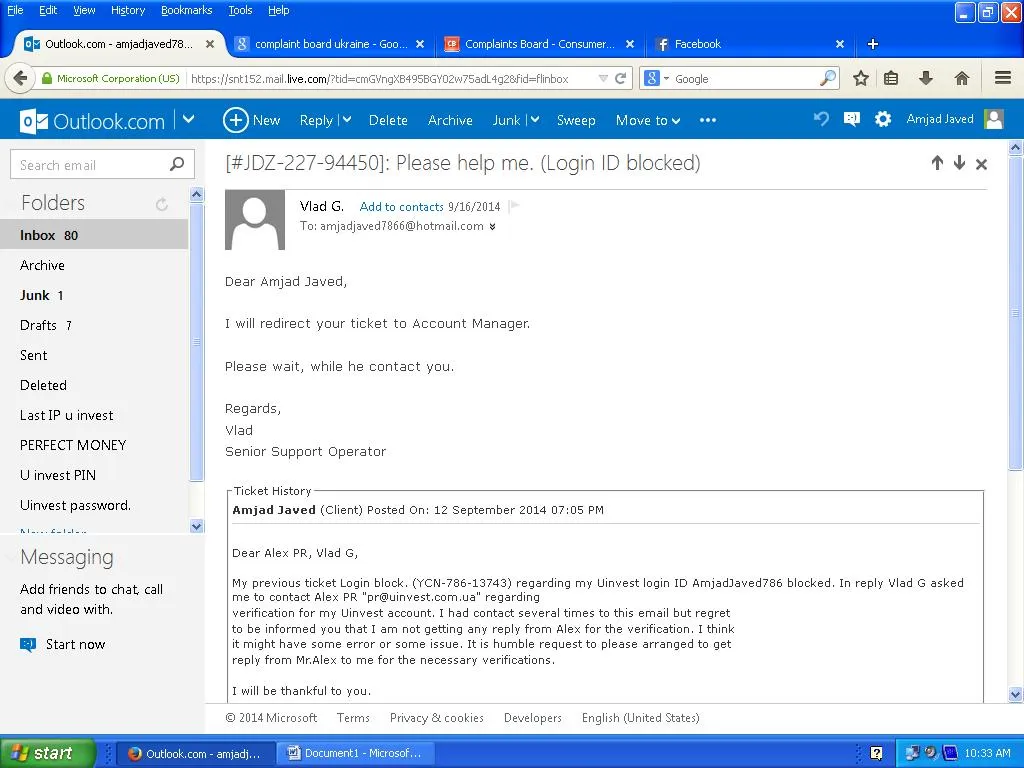
Task: Open the downloads arrow icon
Action: (925, 79)
